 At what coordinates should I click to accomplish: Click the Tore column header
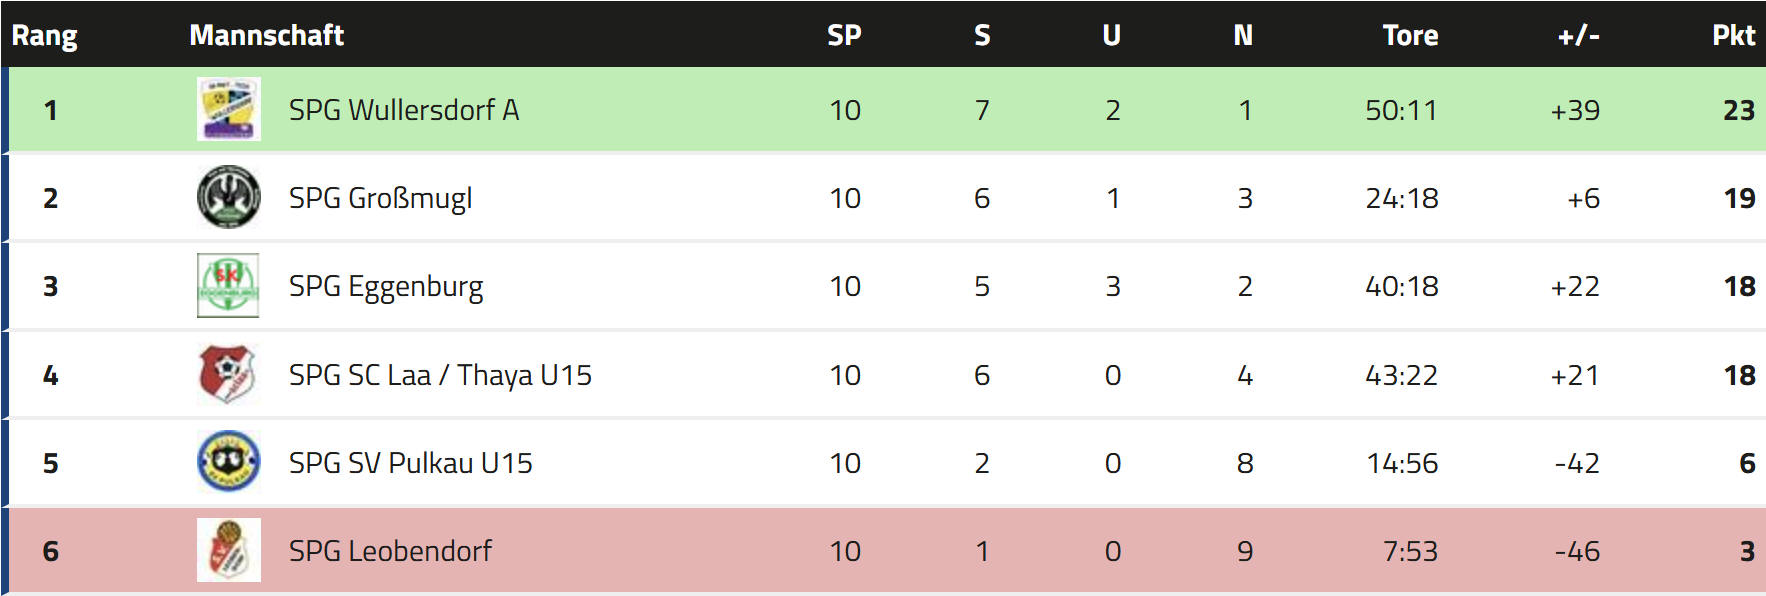point(1410,35)
